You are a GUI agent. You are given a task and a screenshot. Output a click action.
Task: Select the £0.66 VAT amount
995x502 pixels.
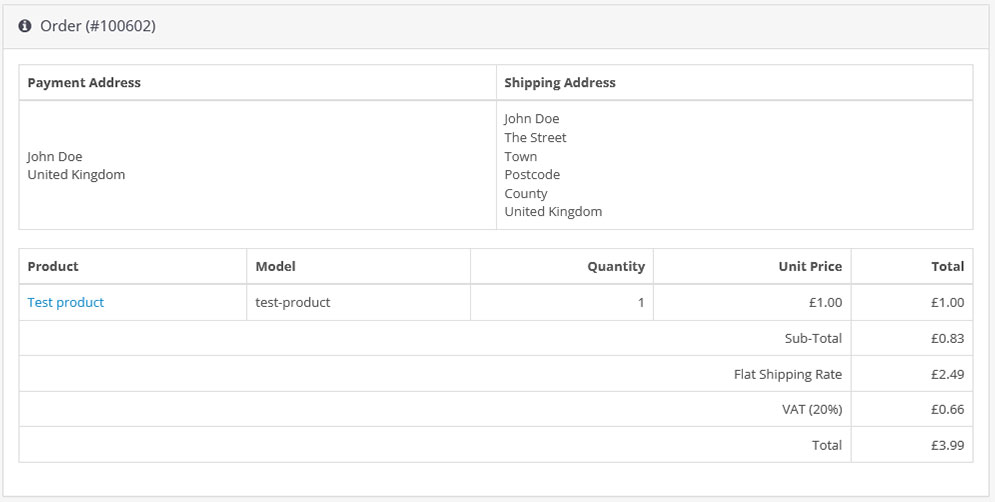(947, 409)
